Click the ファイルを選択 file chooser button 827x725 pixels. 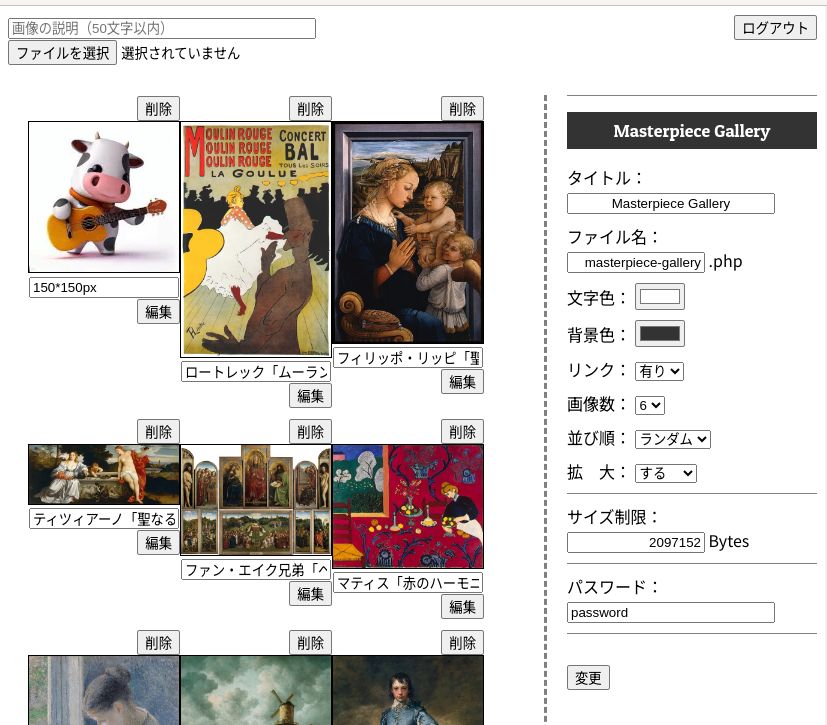tap(62, 53)
